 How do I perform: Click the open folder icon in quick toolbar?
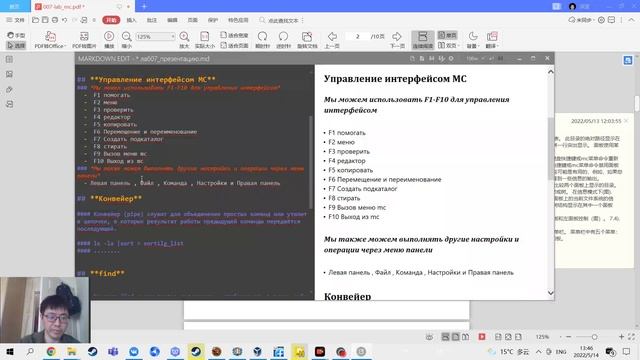click(36, 20)
